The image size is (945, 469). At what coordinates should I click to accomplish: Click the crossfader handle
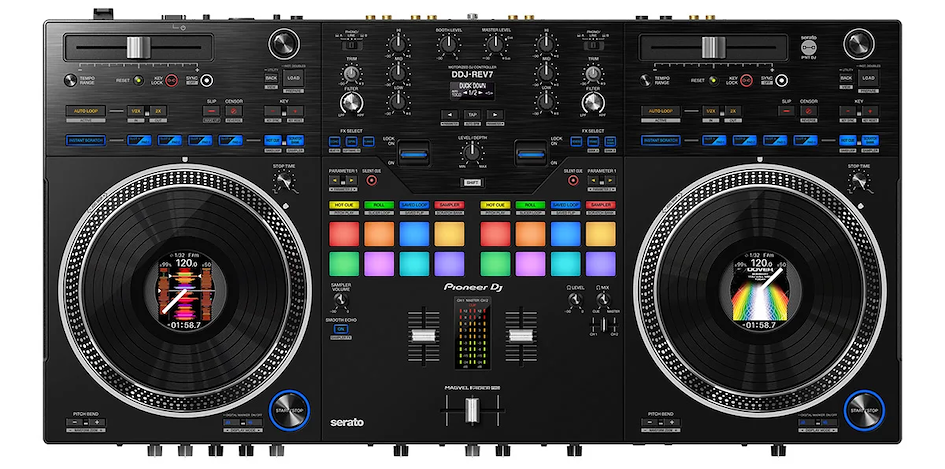(x=472, y=410)
